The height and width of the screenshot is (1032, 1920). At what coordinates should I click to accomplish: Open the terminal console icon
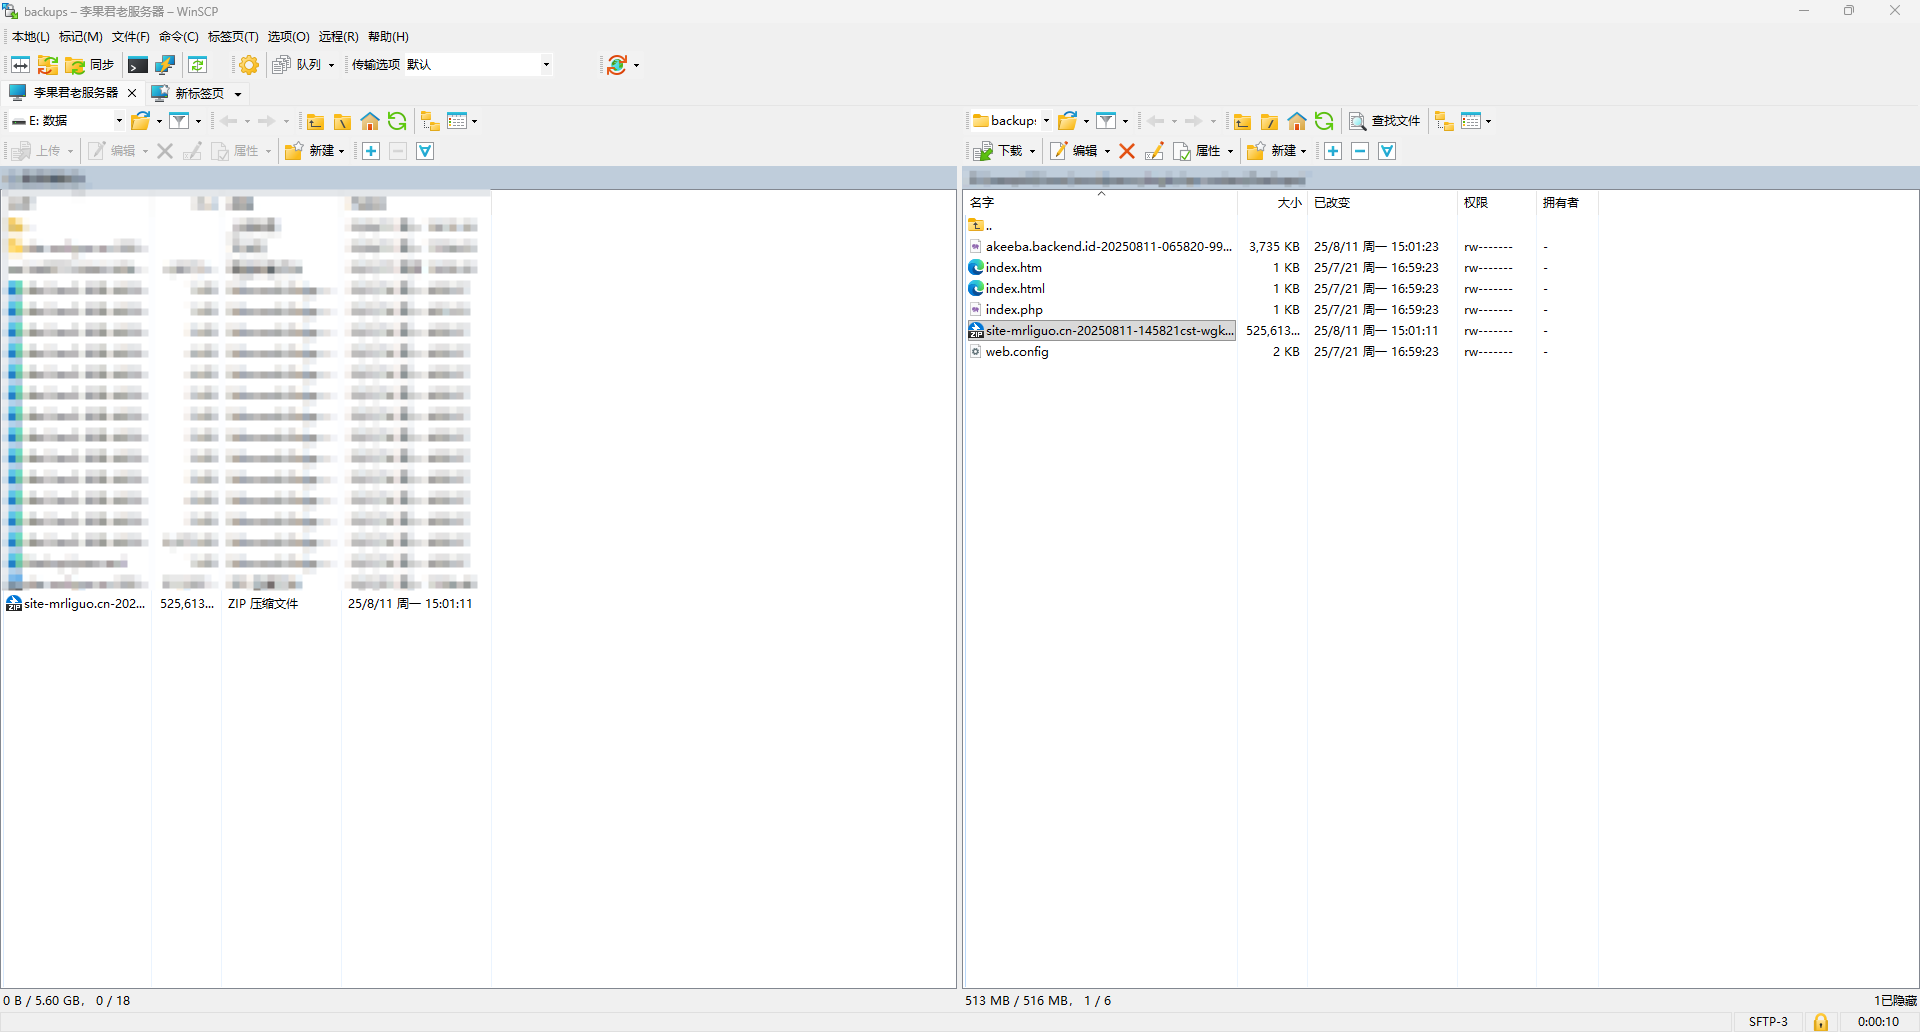[x=138, y=65]
